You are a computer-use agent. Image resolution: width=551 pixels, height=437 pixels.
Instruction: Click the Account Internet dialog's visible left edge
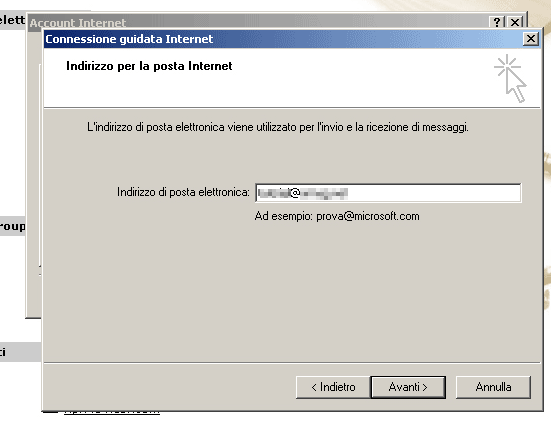point(34,176)
